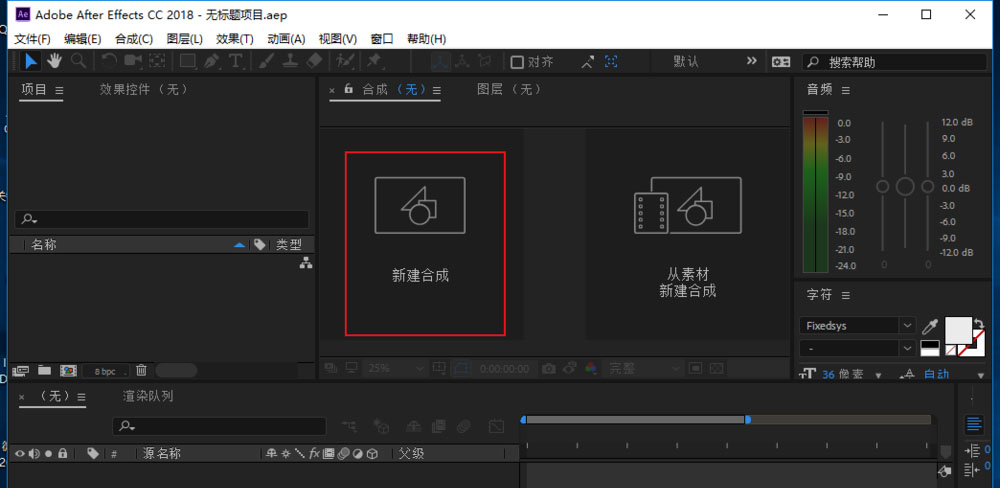Screen dimensions: 1000x488
Task: Take a snapshot with camera icon
Action: (548, 368)
